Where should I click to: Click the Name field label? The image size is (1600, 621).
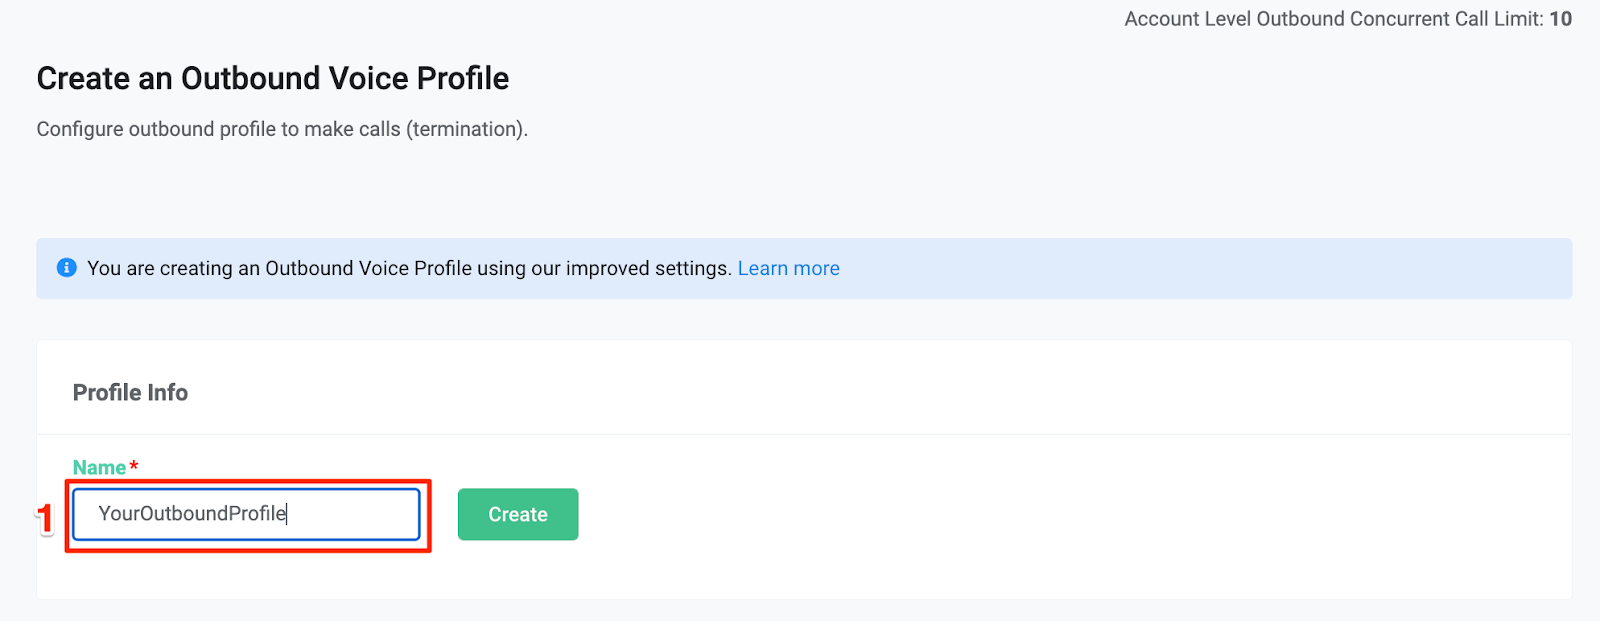pos(98,466)
